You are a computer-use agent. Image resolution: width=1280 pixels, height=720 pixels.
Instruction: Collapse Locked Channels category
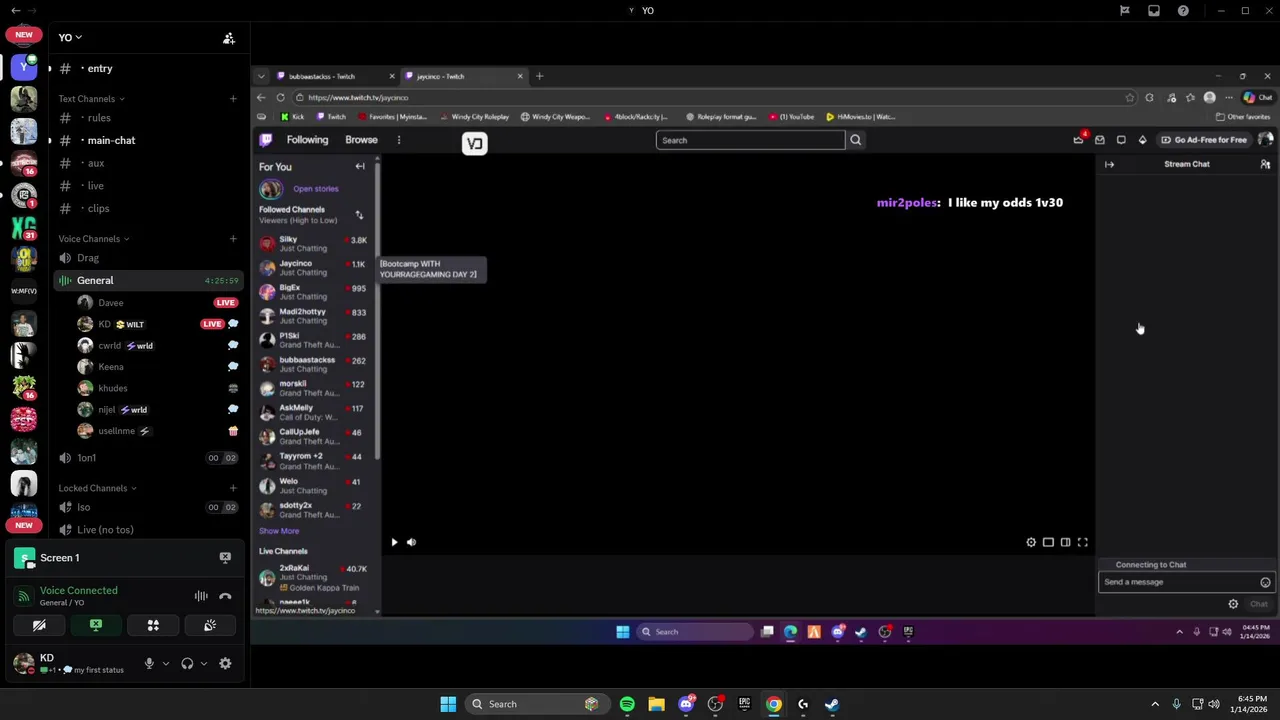coord(97,488)
